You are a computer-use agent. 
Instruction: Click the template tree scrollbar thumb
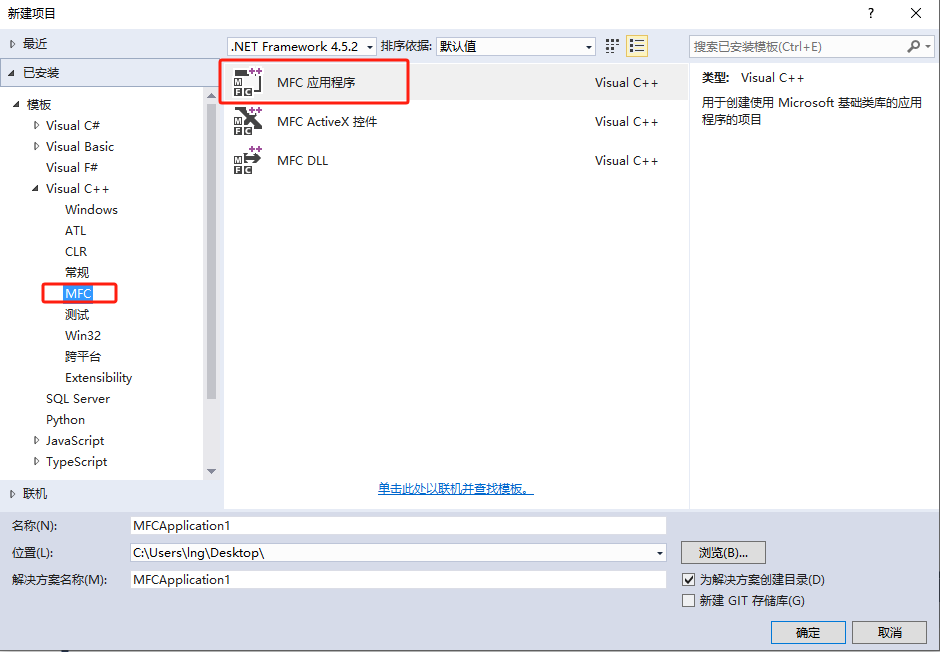coord(211,251)
